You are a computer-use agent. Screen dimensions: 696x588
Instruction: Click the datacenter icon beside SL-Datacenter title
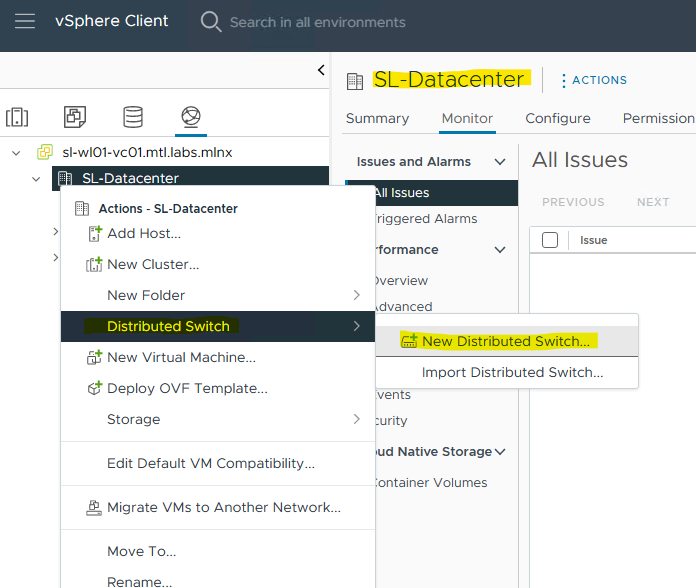coord(355,81)
